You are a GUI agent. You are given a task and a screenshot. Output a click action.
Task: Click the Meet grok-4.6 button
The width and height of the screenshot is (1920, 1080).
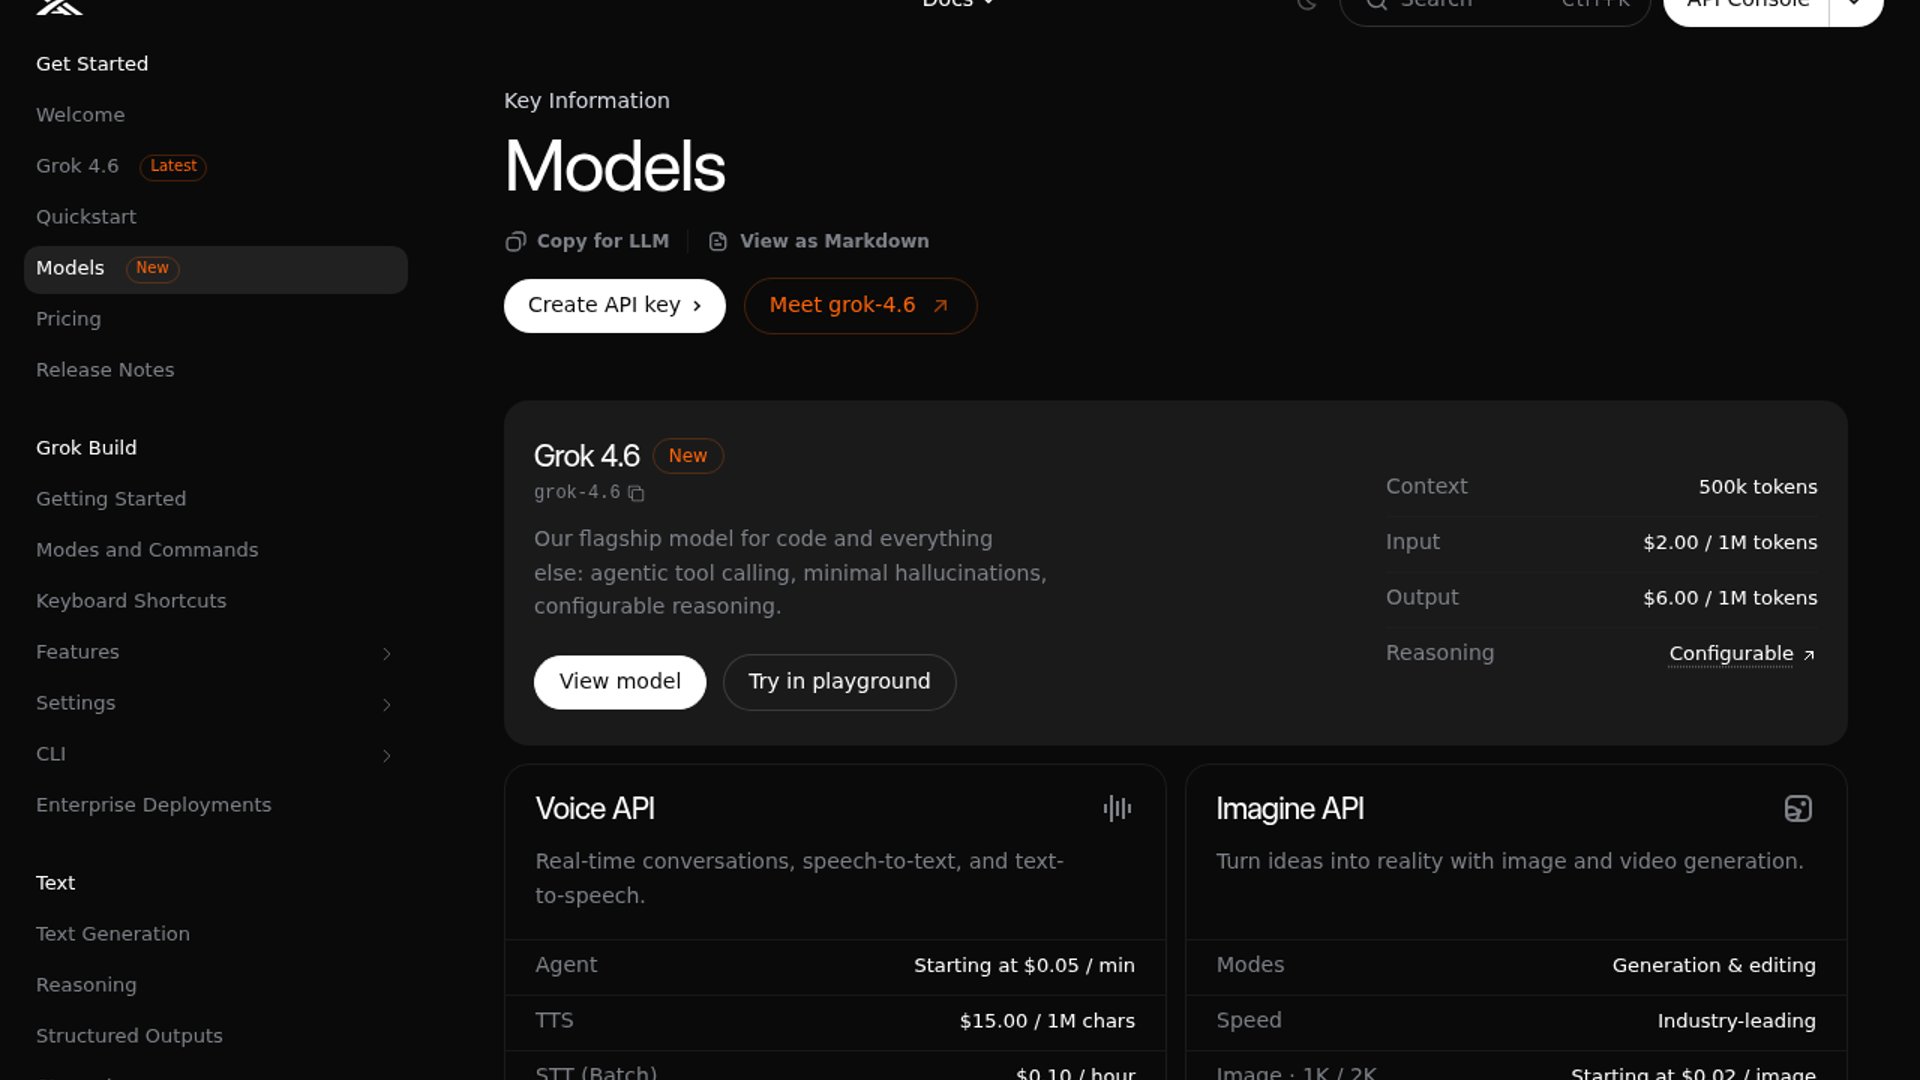pyautogui.click(x=860, y=306)
